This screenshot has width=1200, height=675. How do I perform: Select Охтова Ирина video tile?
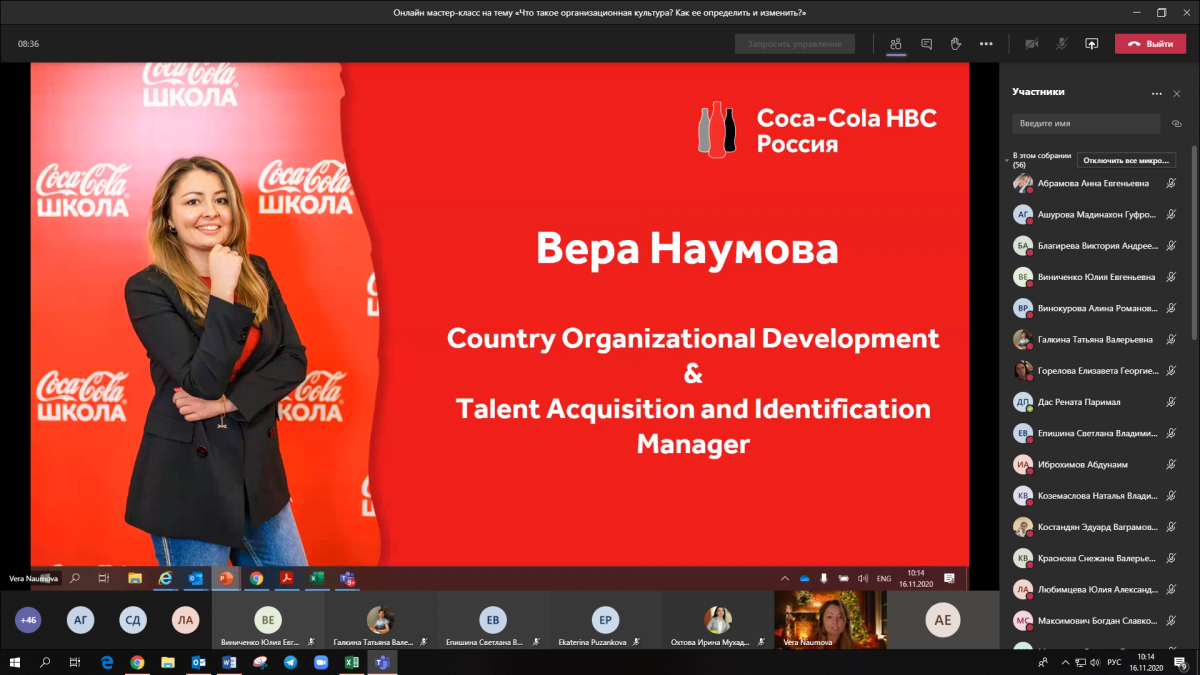[718, 620]
